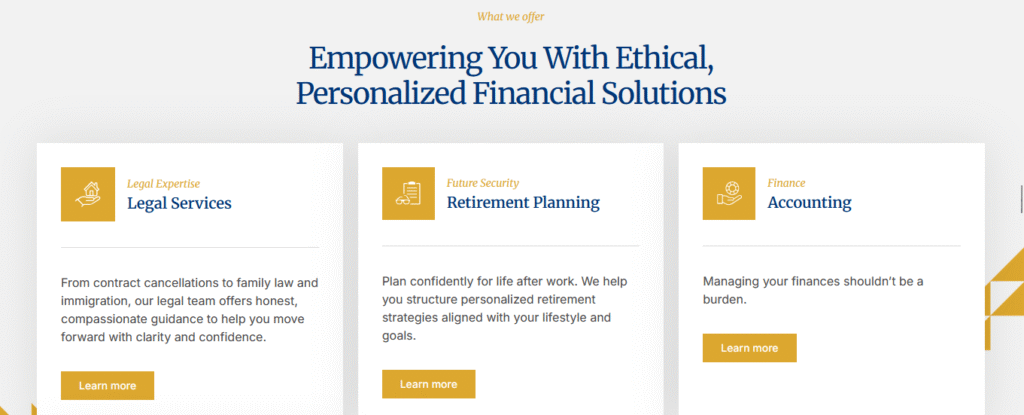Click the Accounting card title
1024x415 pixels.
click(809, 202)
